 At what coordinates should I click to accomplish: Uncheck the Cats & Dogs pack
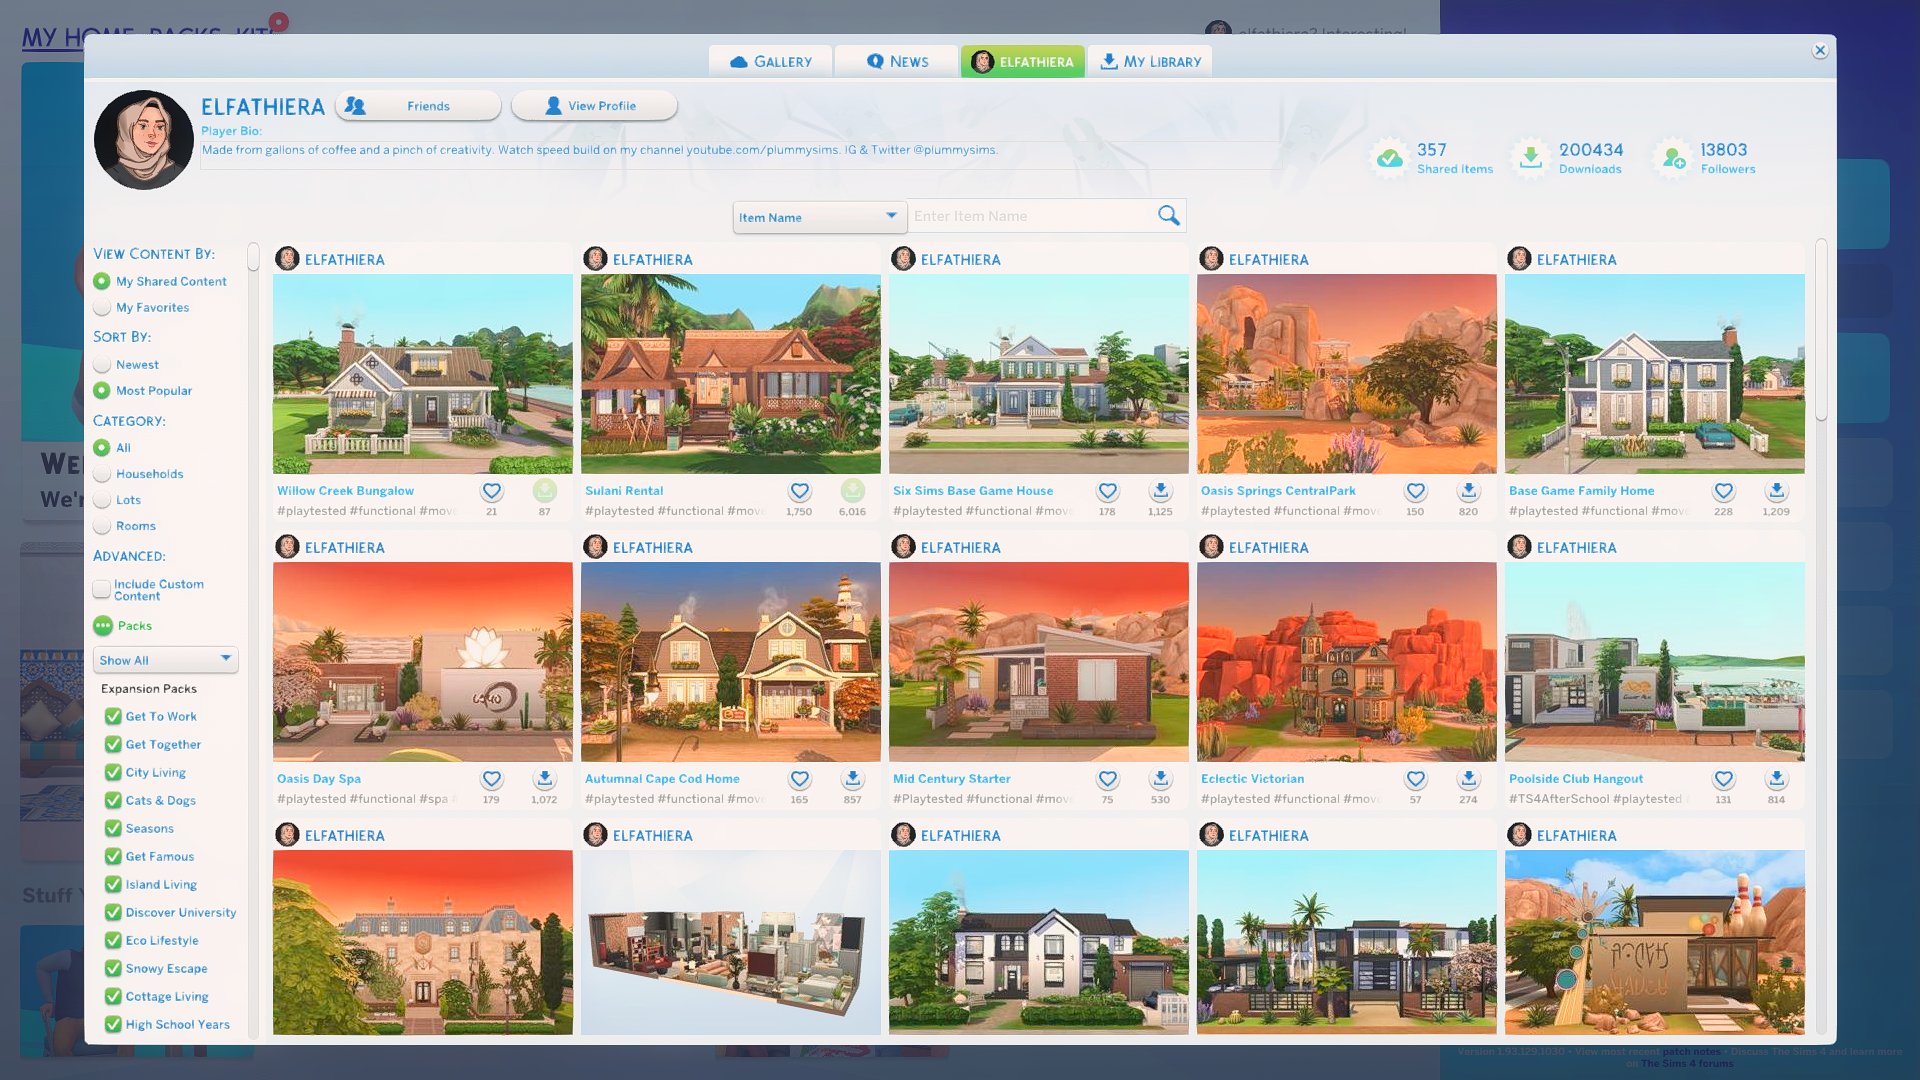click(x=113, y=801)
